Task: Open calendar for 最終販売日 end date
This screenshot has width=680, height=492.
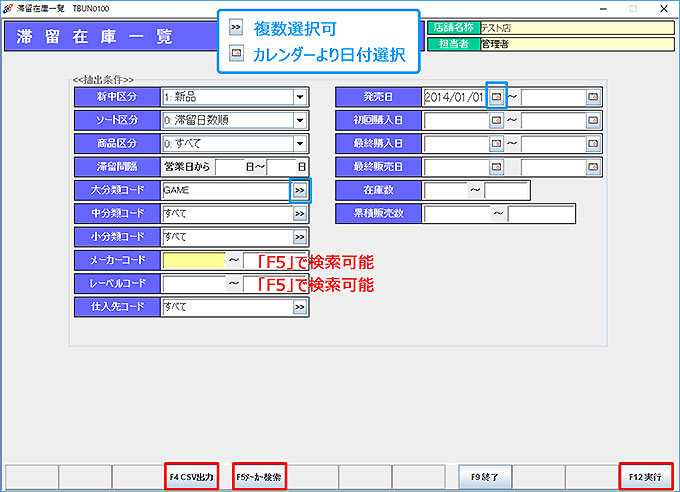Action: point(593,167)
